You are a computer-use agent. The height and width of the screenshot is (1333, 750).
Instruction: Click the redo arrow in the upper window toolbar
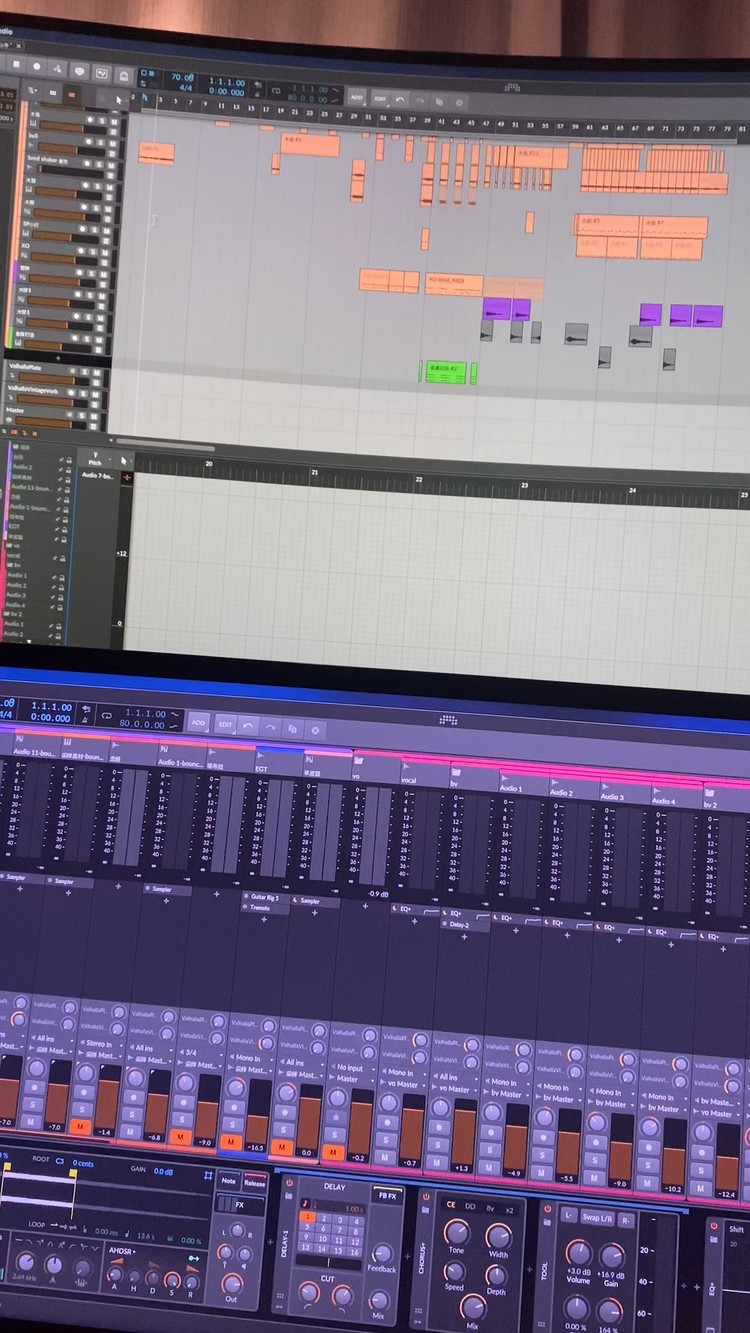click(421, 100)
